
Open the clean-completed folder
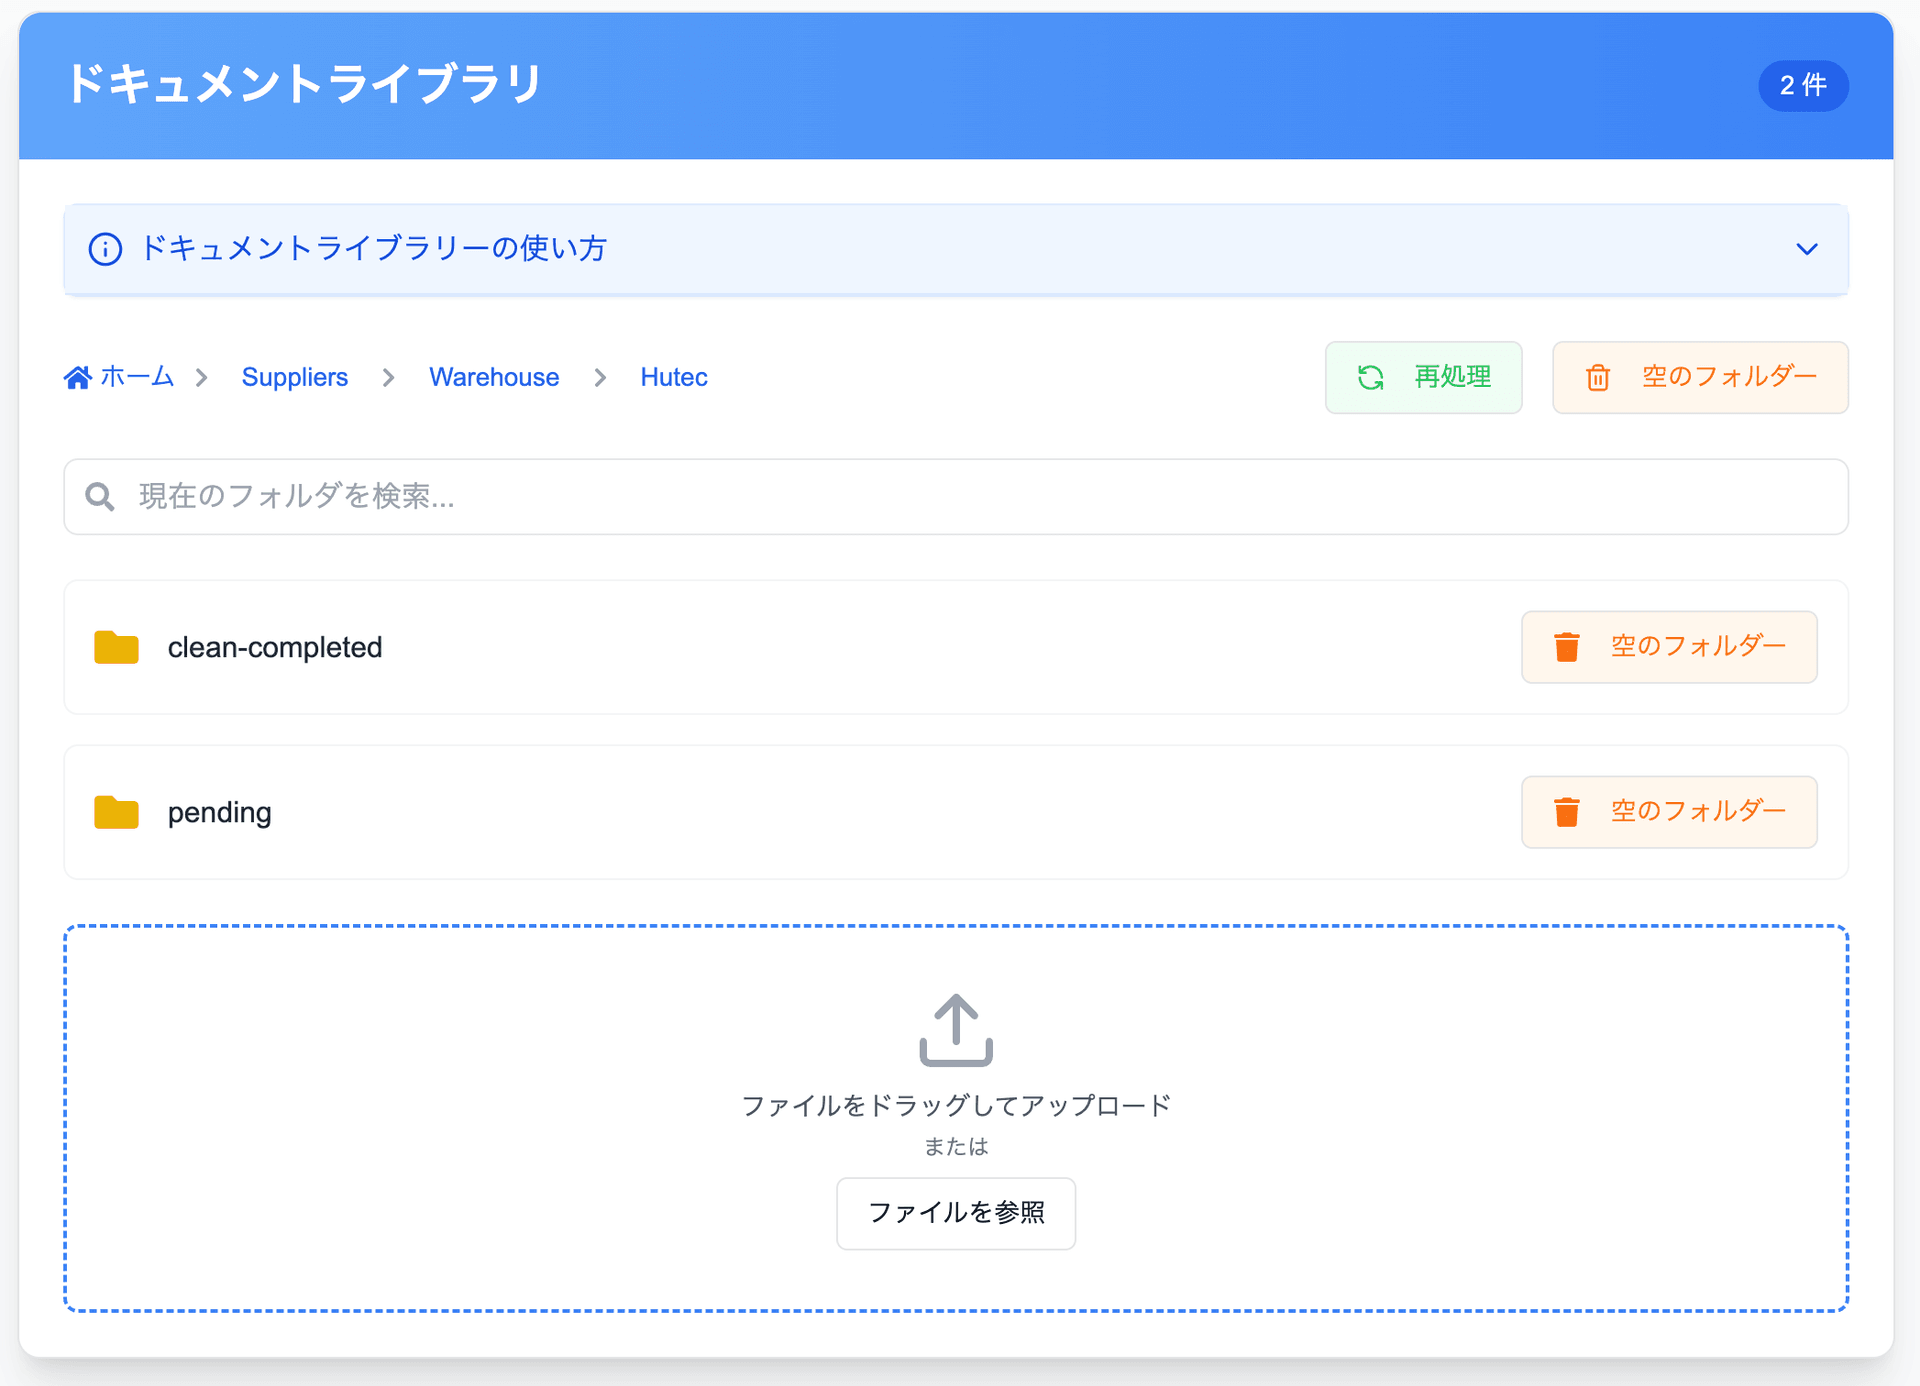point(275,647)
